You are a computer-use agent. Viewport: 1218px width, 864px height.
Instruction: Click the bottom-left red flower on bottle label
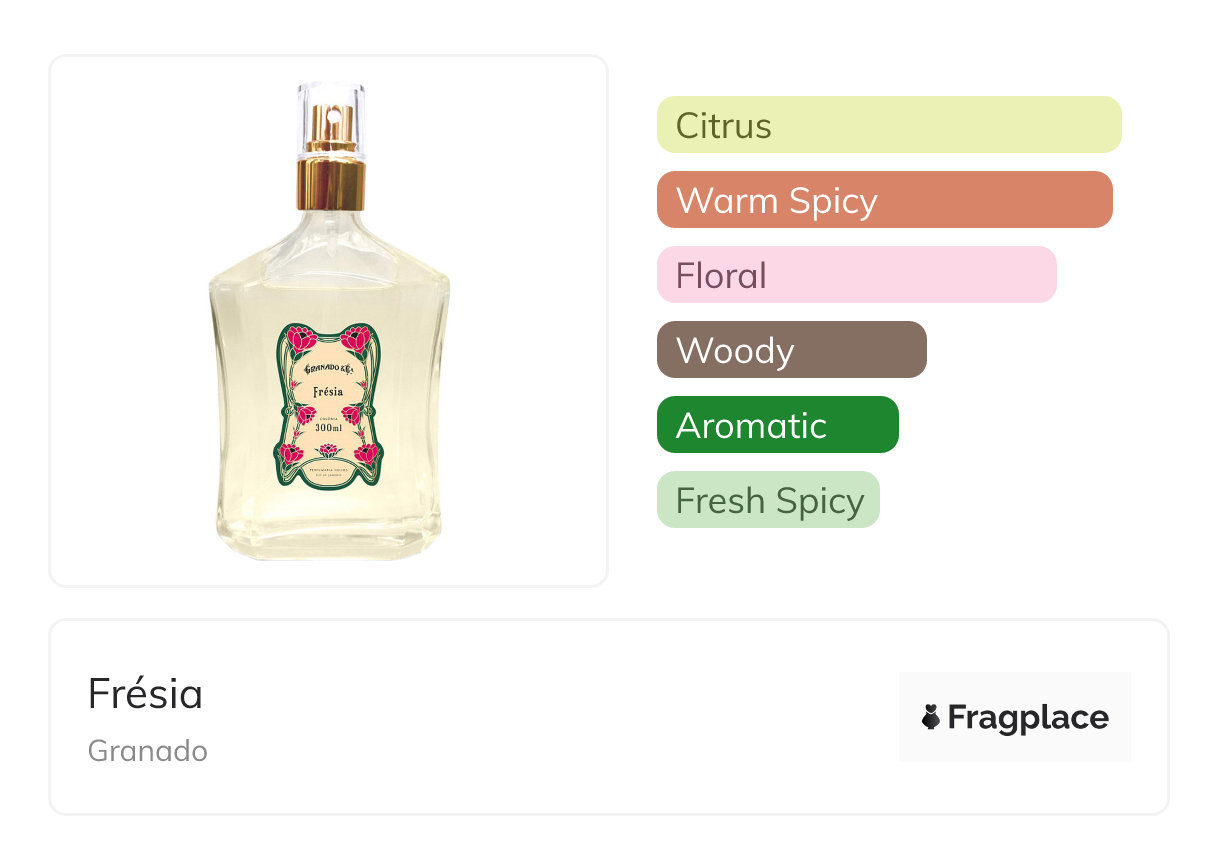click(292, 453)
